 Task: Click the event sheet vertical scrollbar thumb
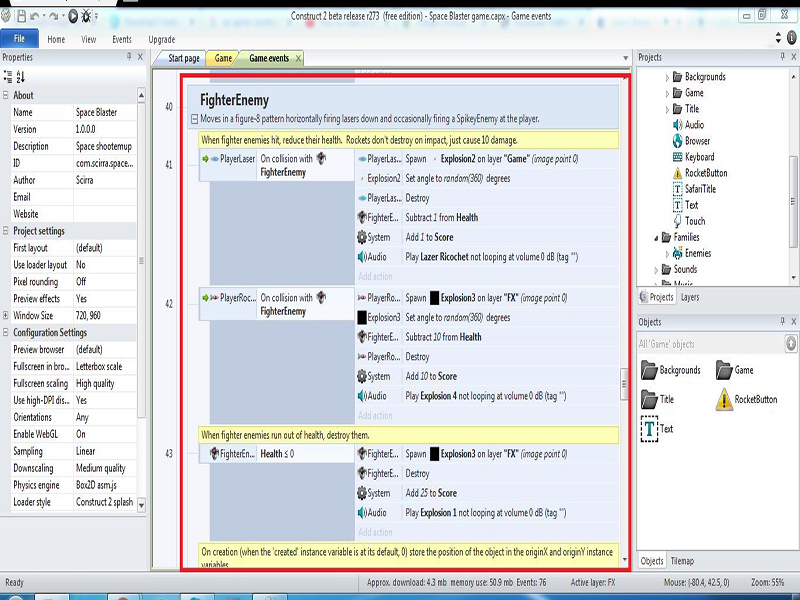pos(624,384)
